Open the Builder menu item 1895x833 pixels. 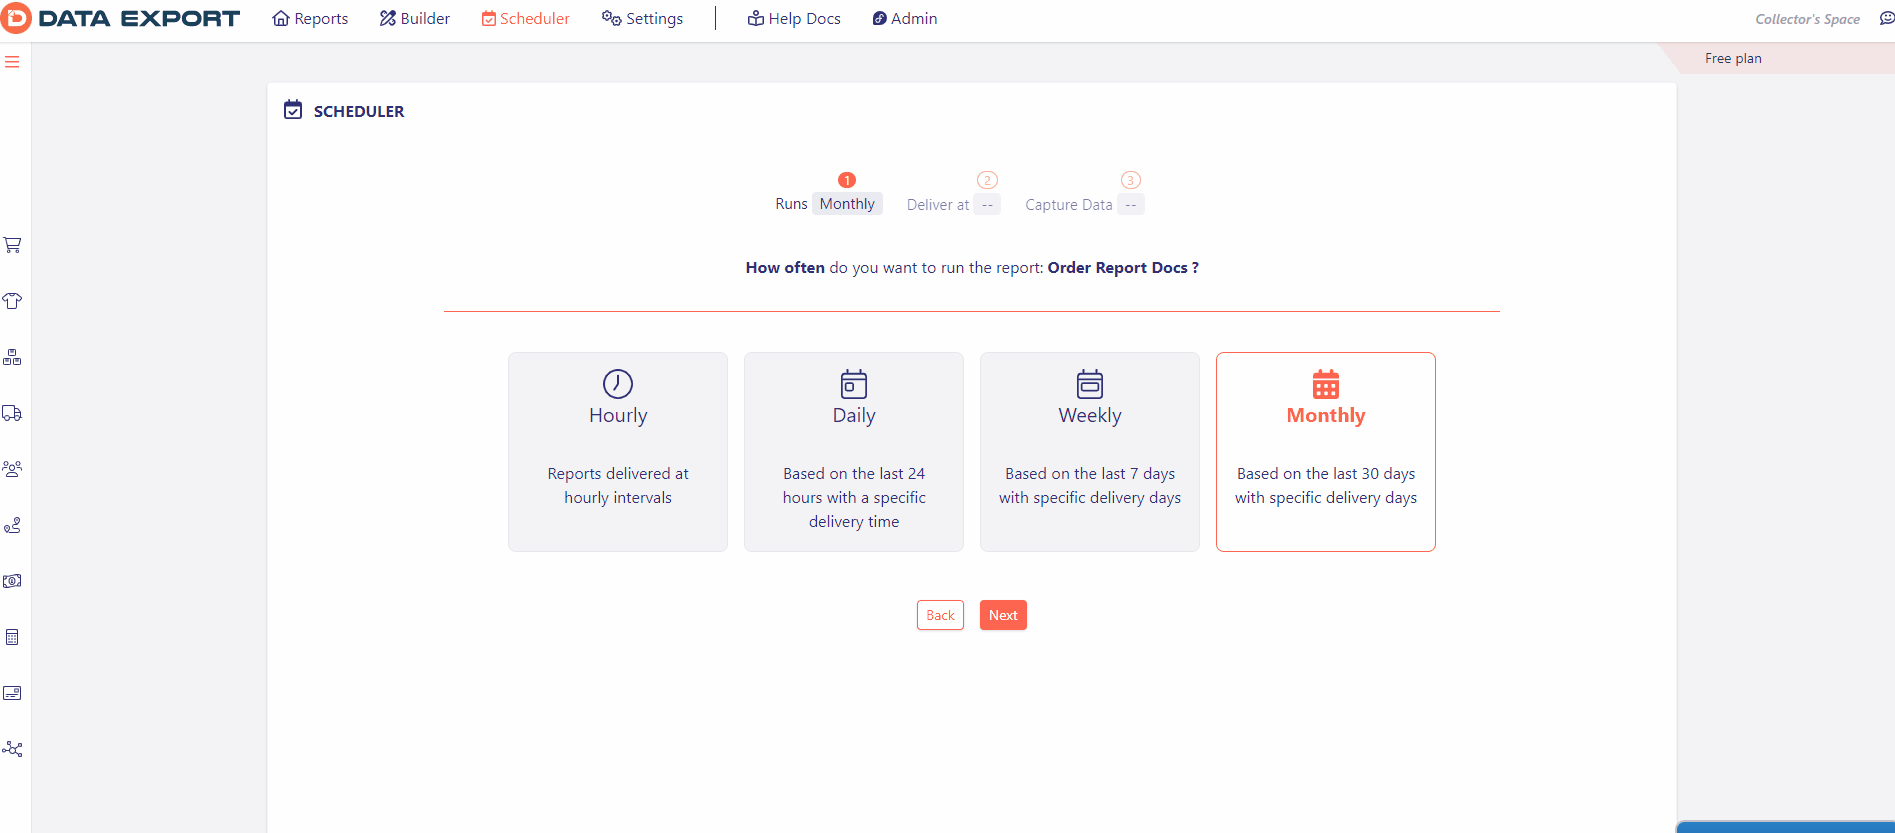pyautogui.click(x=415, y=19)
